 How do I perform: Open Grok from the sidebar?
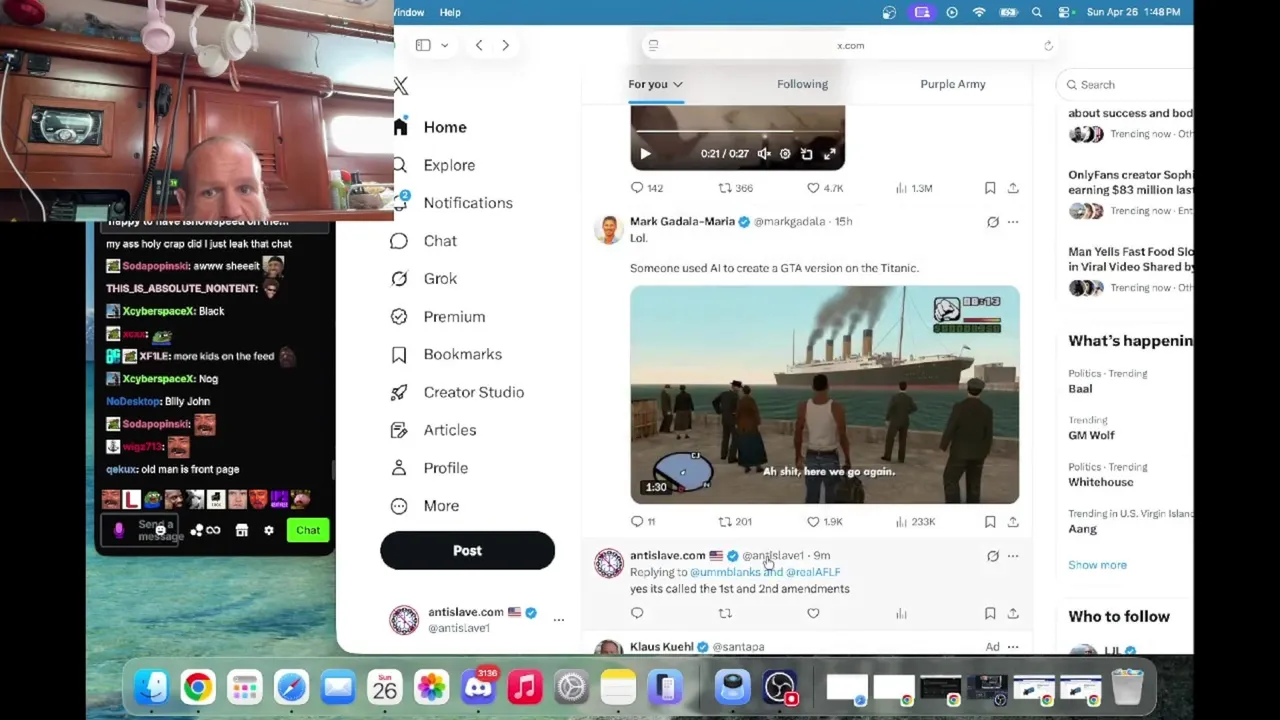(425, 279)
